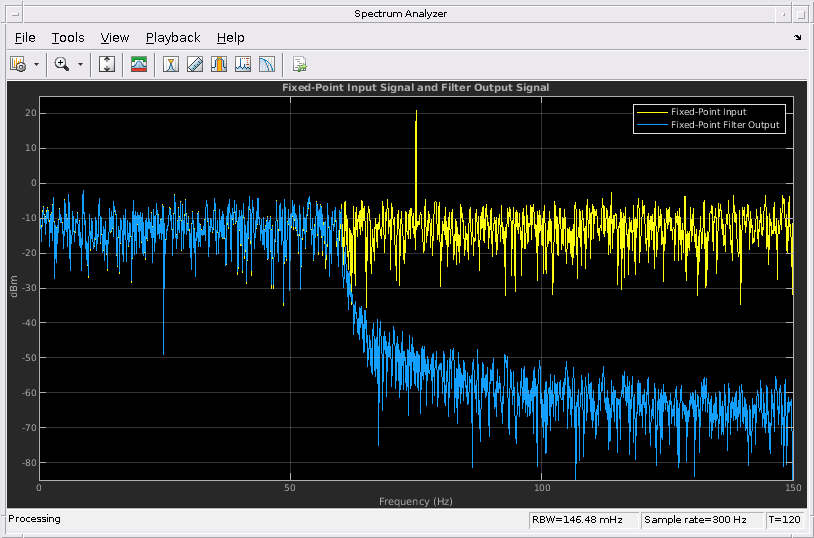Screen dimensions: 814x538
Task: Click the ruler measurement toolbar icon
Action: 195,64
